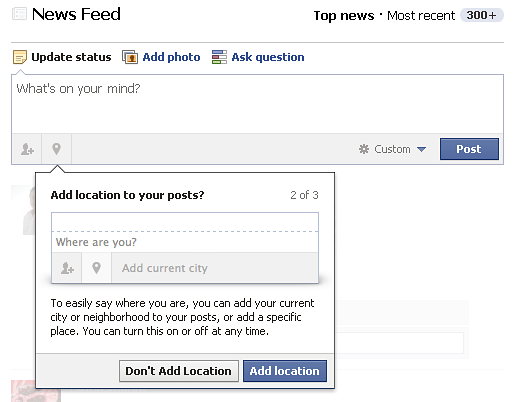Open the Custom privacy dropdown
This screenshot has height=402, width=515.
point(392,149)
